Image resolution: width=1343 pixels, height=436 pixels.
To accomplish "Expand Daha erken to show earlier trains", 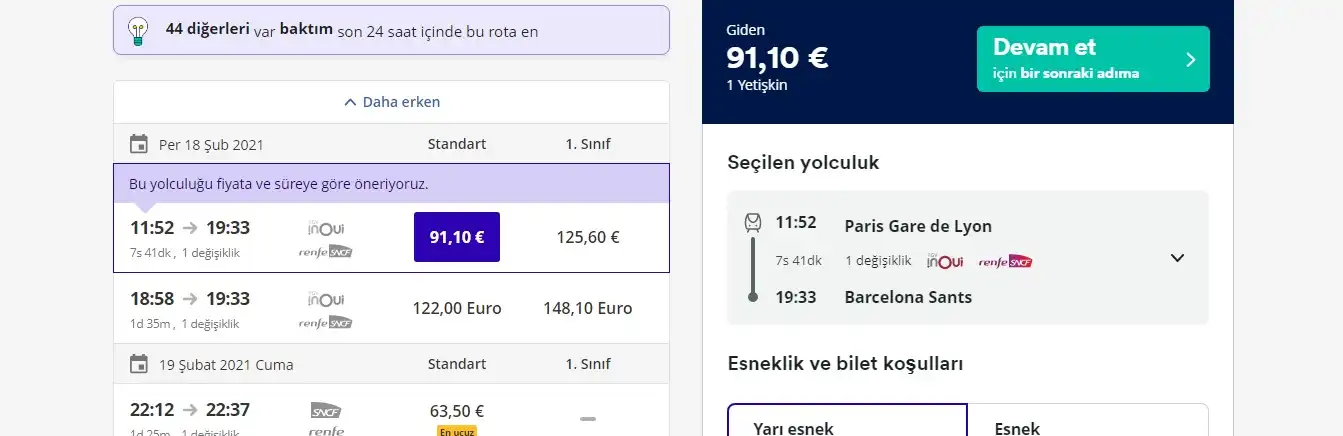I will [x=391, y=102].
